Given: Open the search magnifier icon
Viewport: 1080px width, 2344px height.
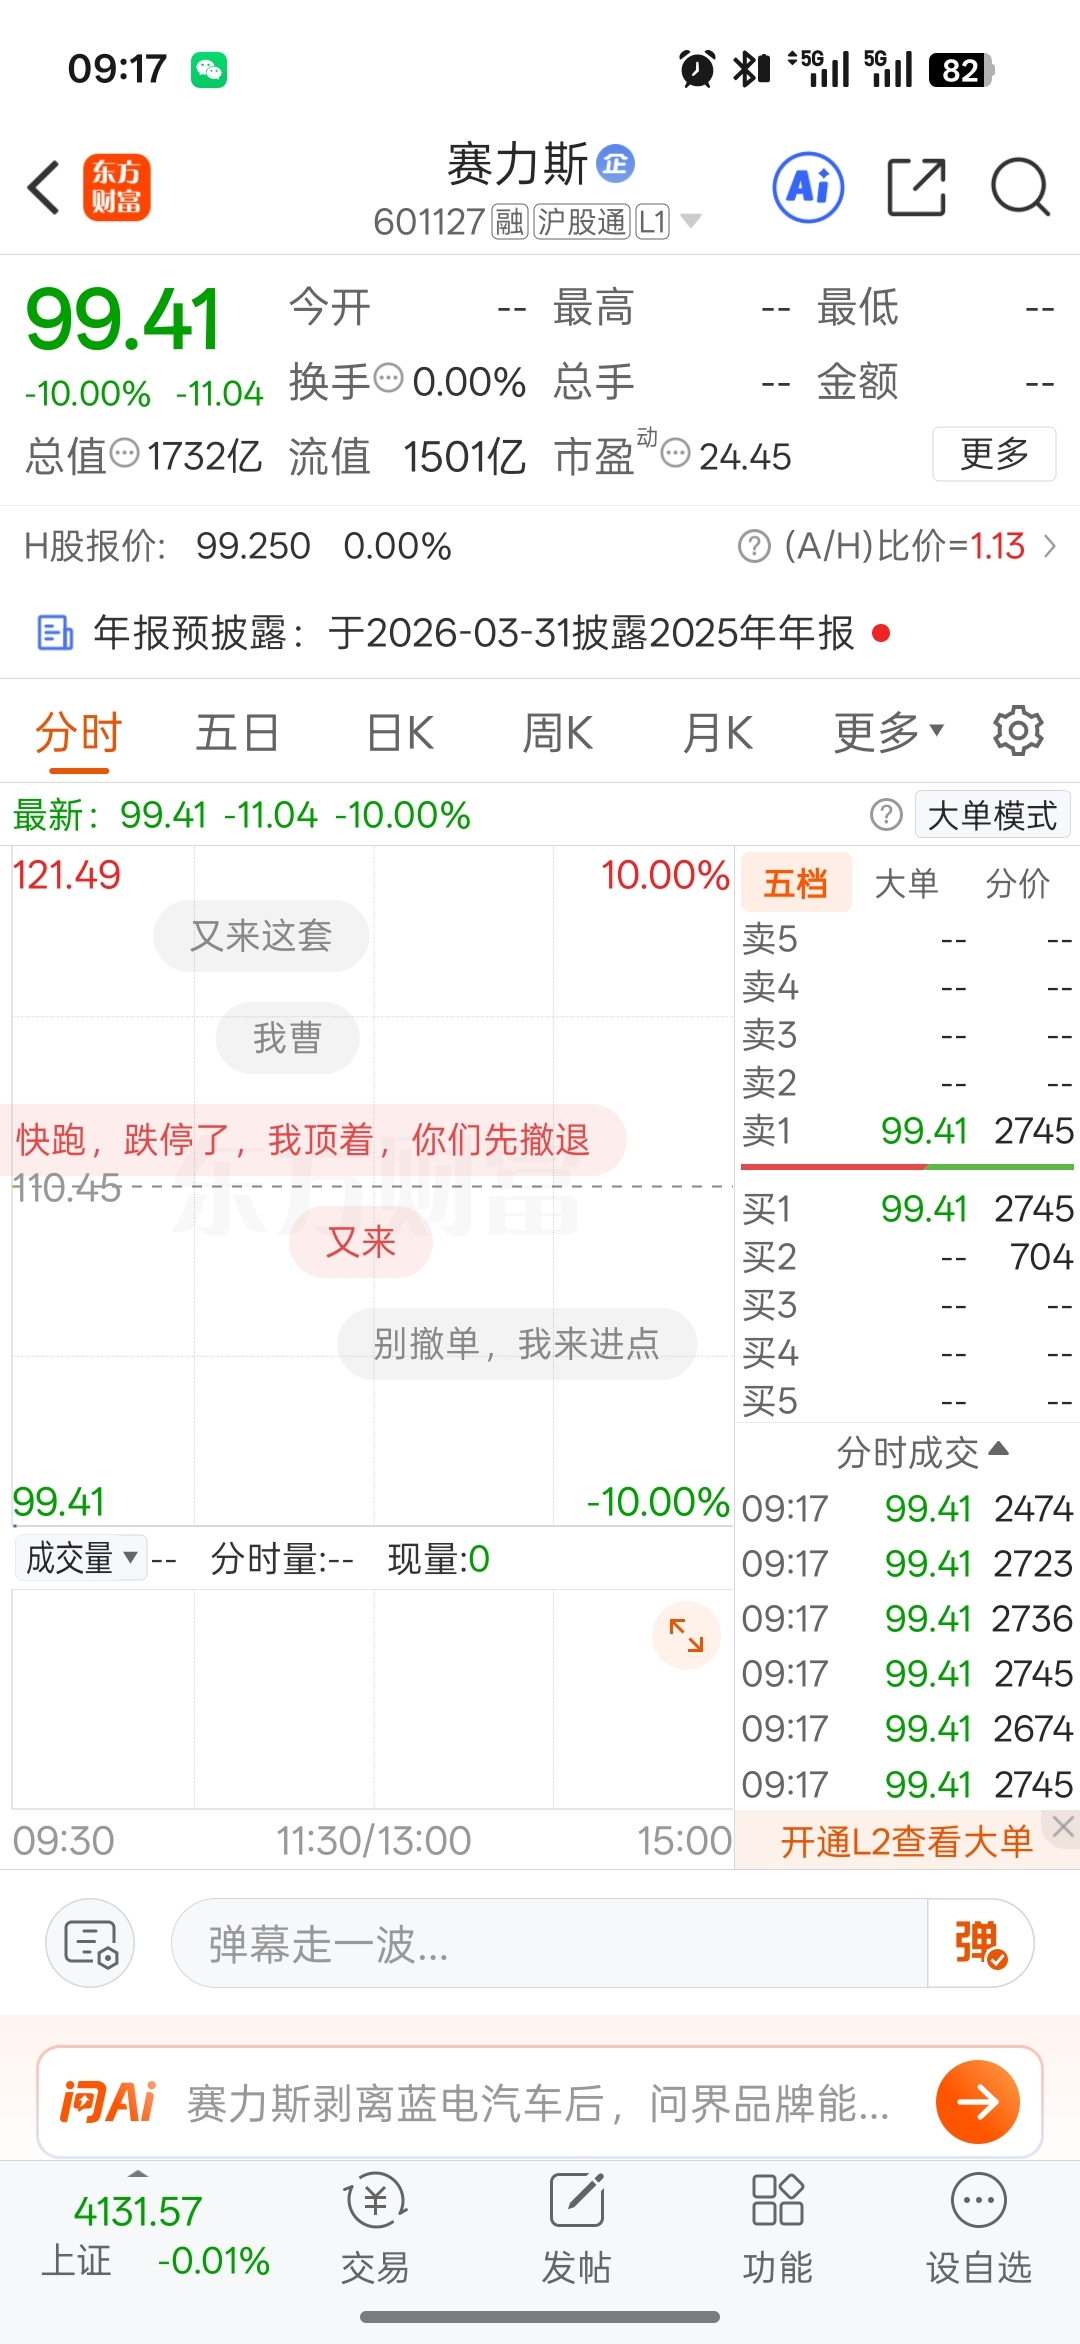Looking at the screenshot, I should (1019, 187).
